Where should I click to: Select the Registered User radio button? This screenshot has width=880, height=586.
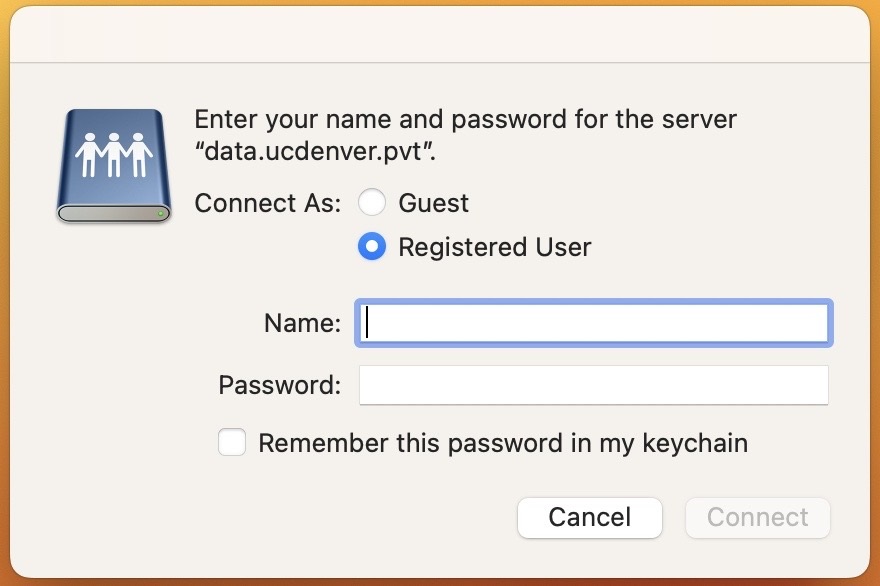[372, 247]
